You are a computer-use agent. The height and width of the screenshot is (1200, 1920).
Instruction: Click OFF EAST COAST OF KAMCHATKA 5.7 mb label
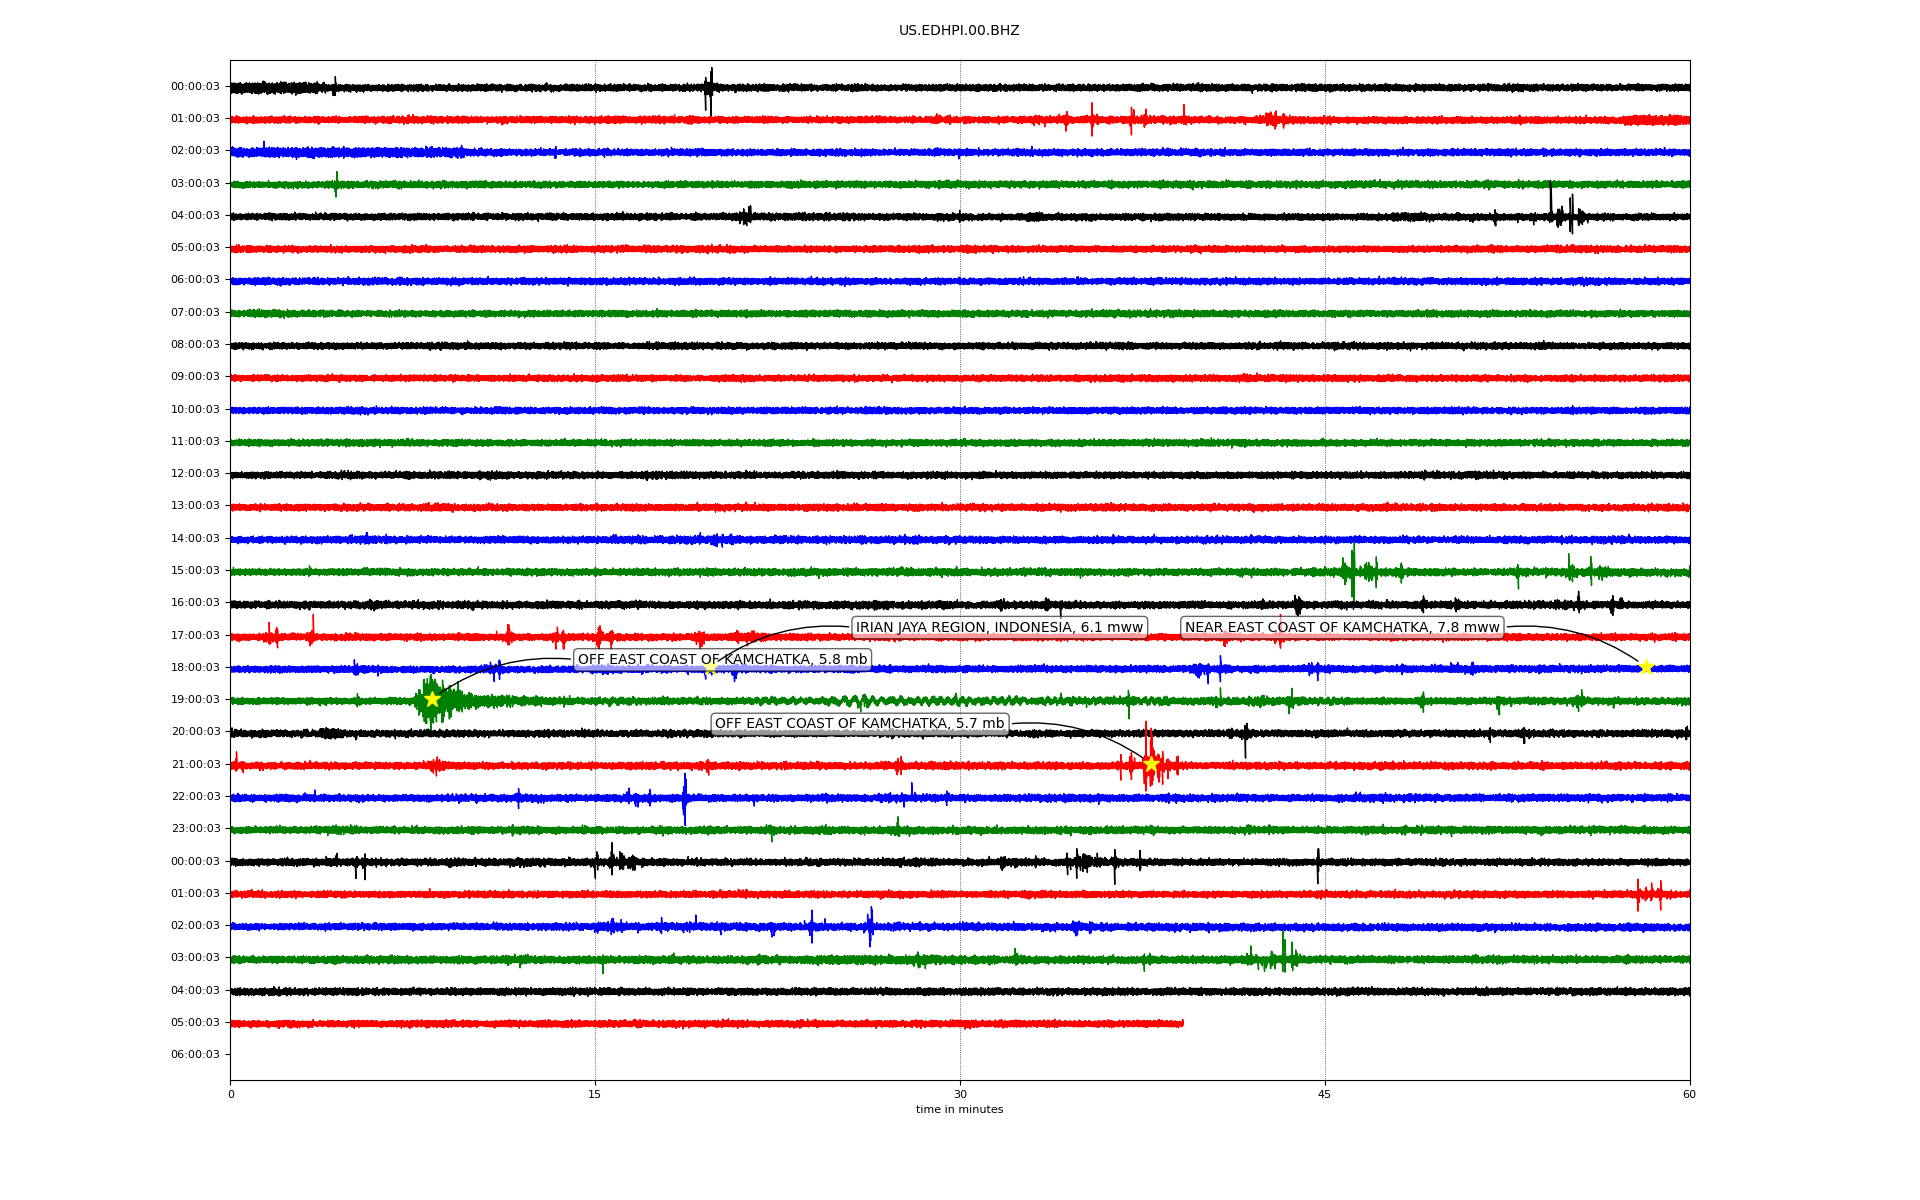click(859, 723)
